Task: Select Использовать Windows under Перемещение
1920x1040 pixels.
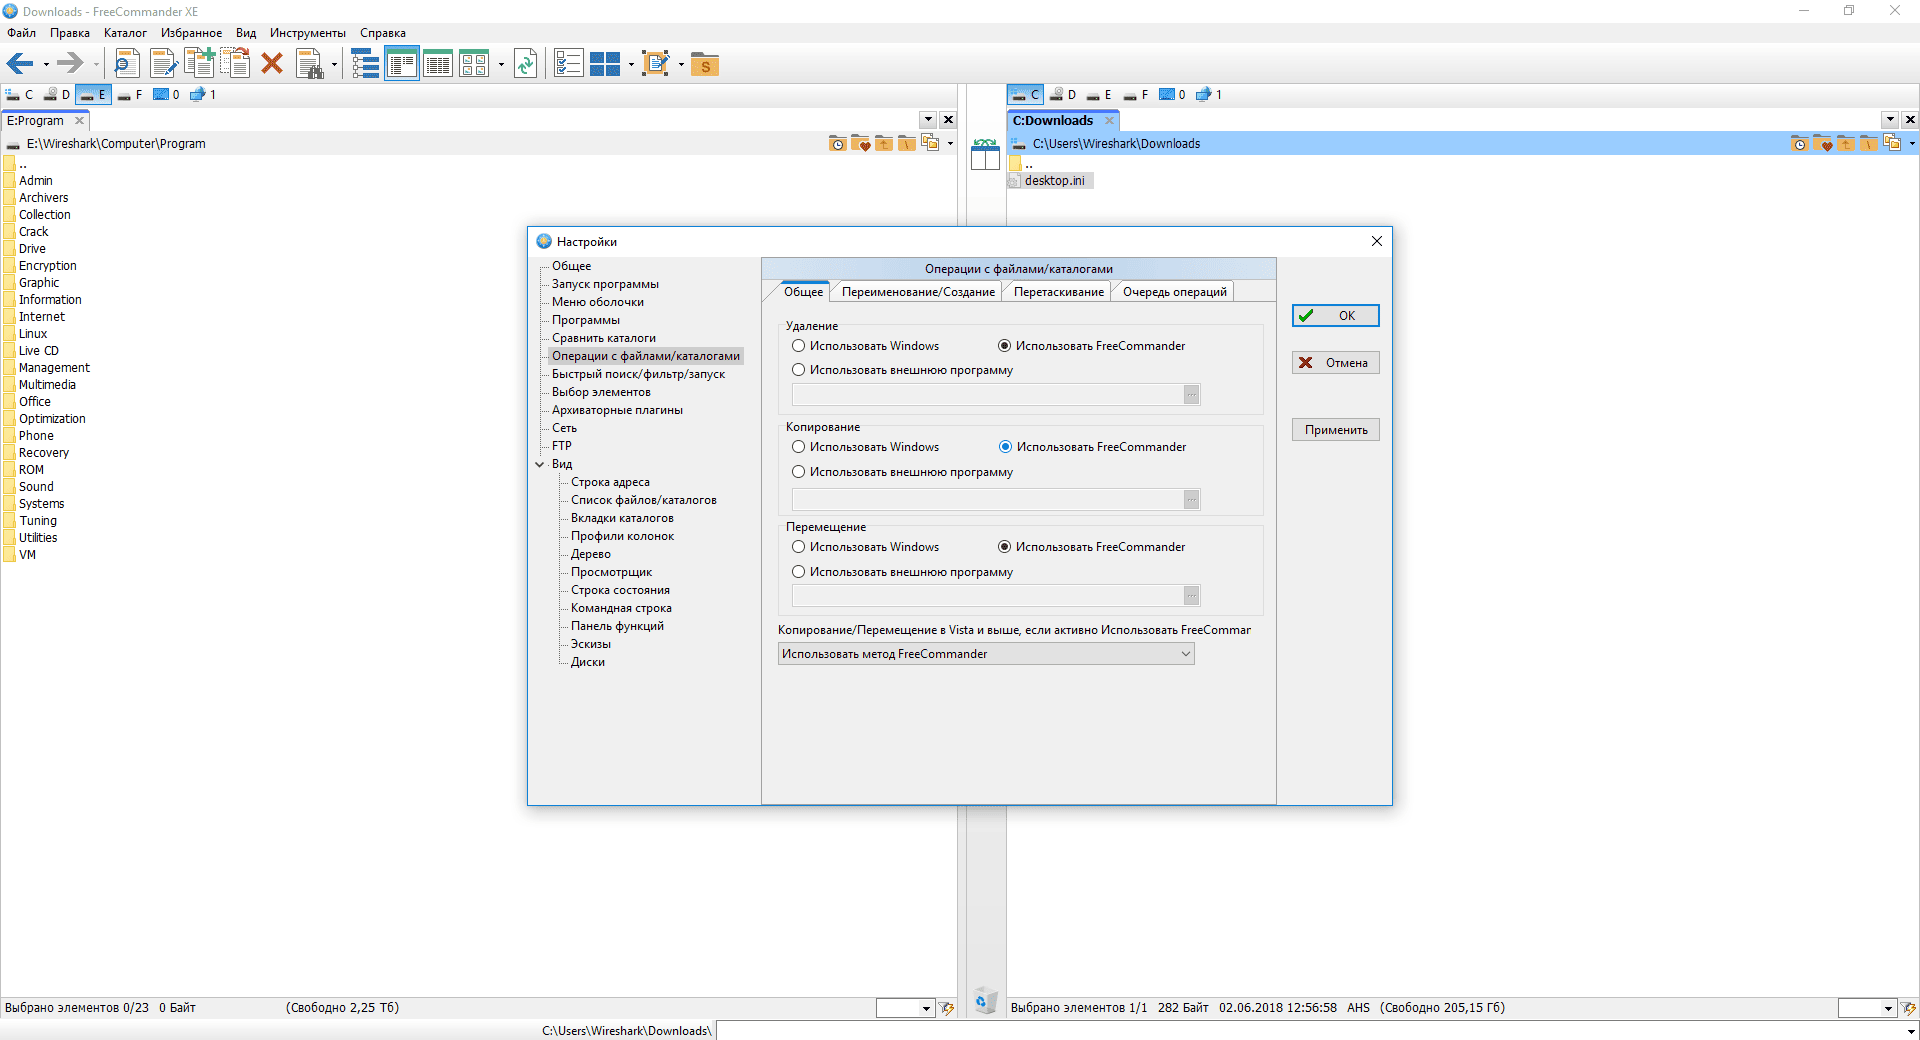Action: tap(865, 547)
